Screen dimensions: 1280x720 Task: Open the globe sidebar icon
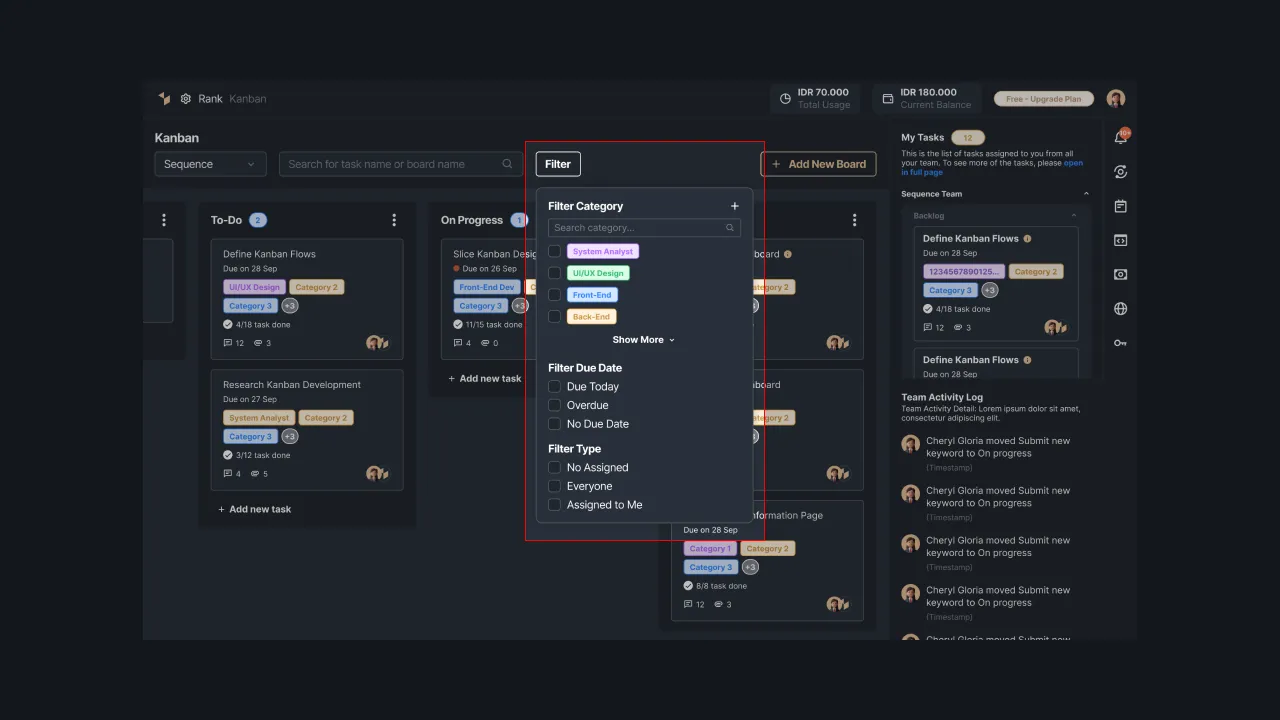1121,309
